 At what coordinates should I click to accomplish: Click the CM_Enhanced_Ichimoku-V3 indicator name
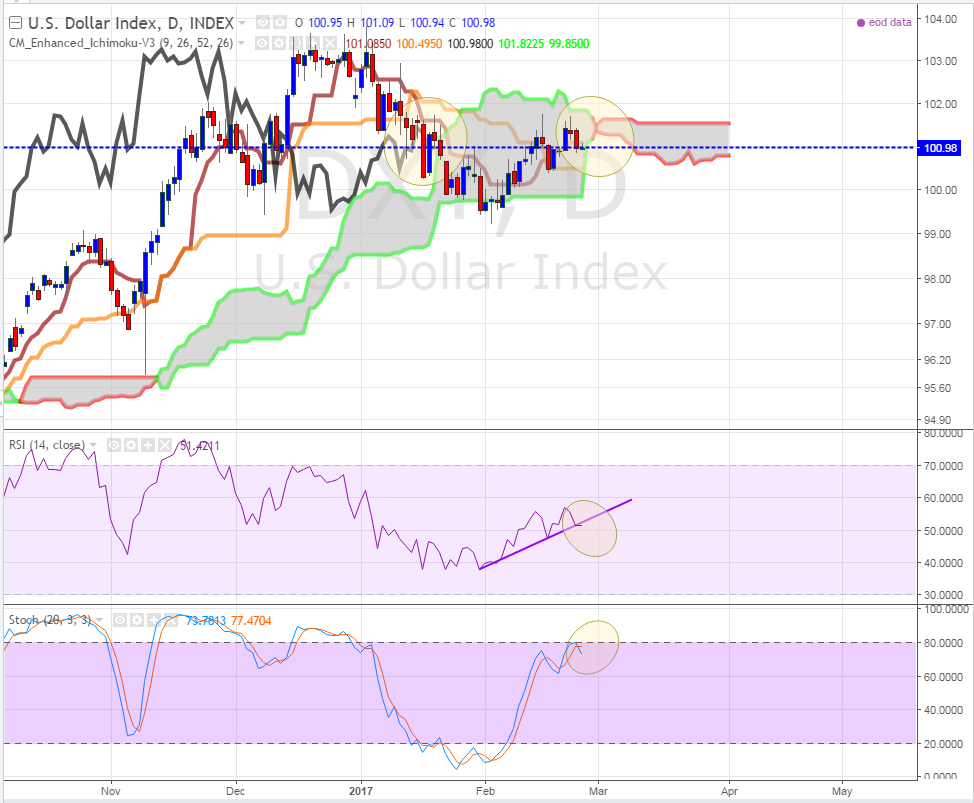click(x=121, y=43)
